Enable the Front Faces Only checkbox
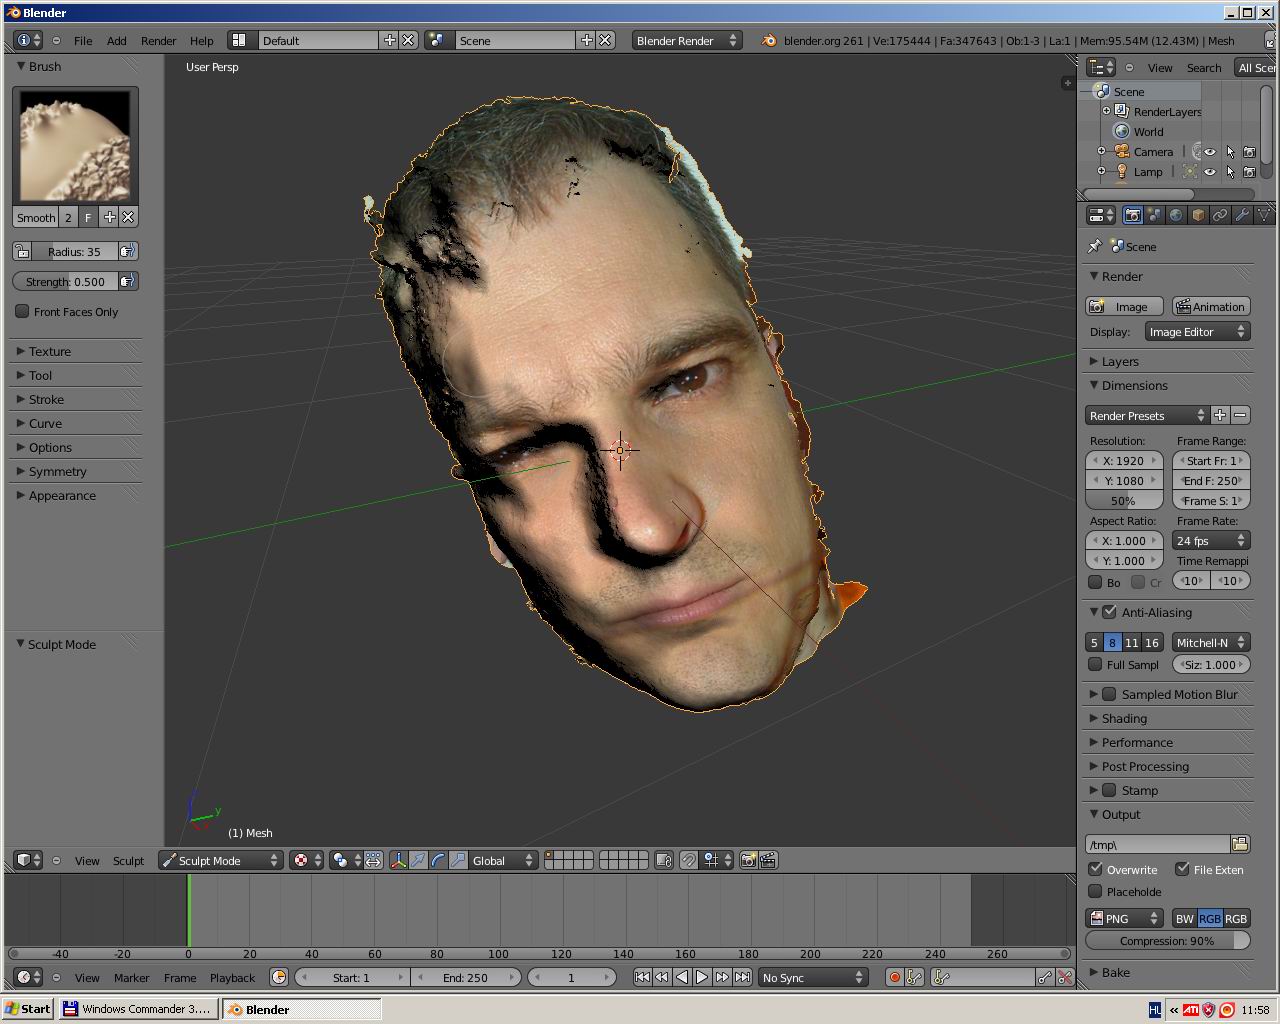Image resolution: width=1280 pixels, height=1024 pixels. tap(22, 311)
